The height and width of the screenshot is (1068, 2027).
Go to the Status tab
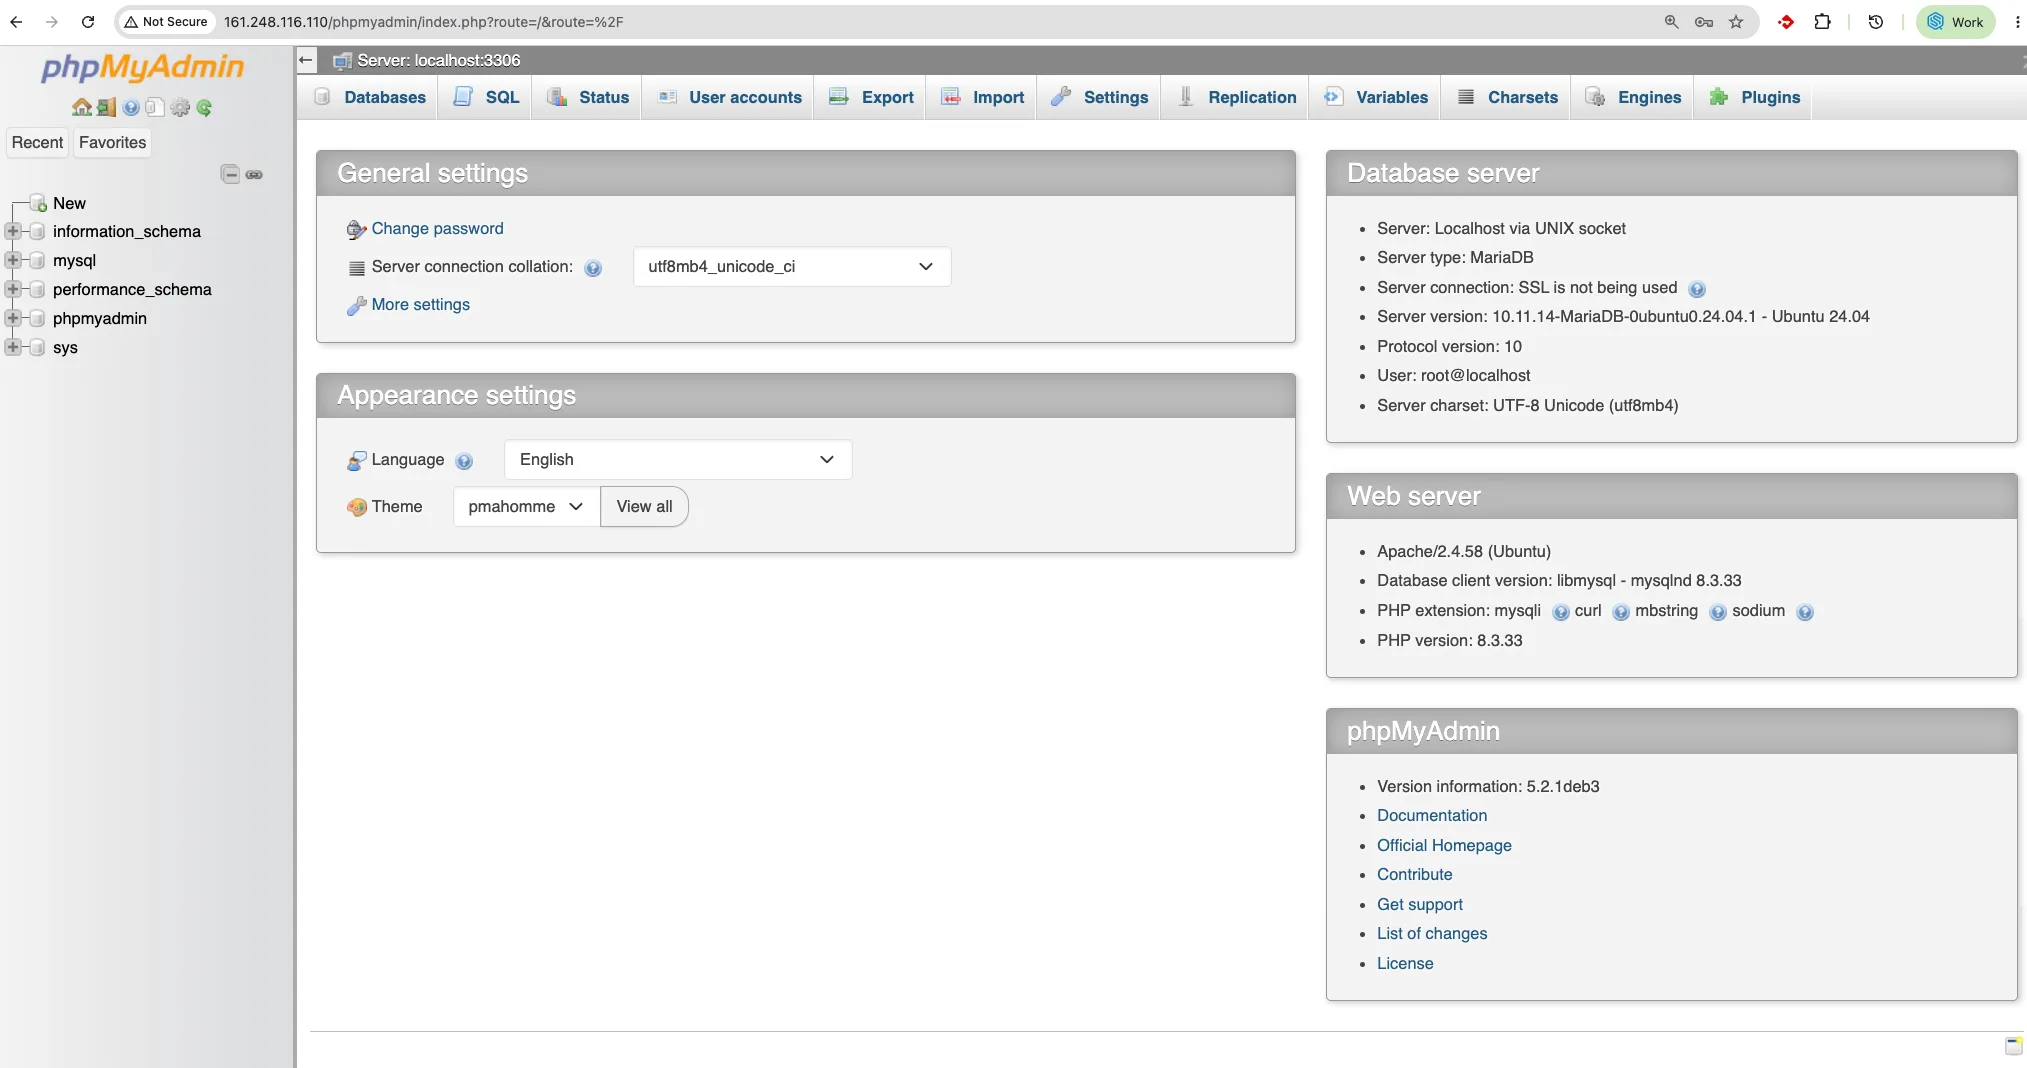589,97
